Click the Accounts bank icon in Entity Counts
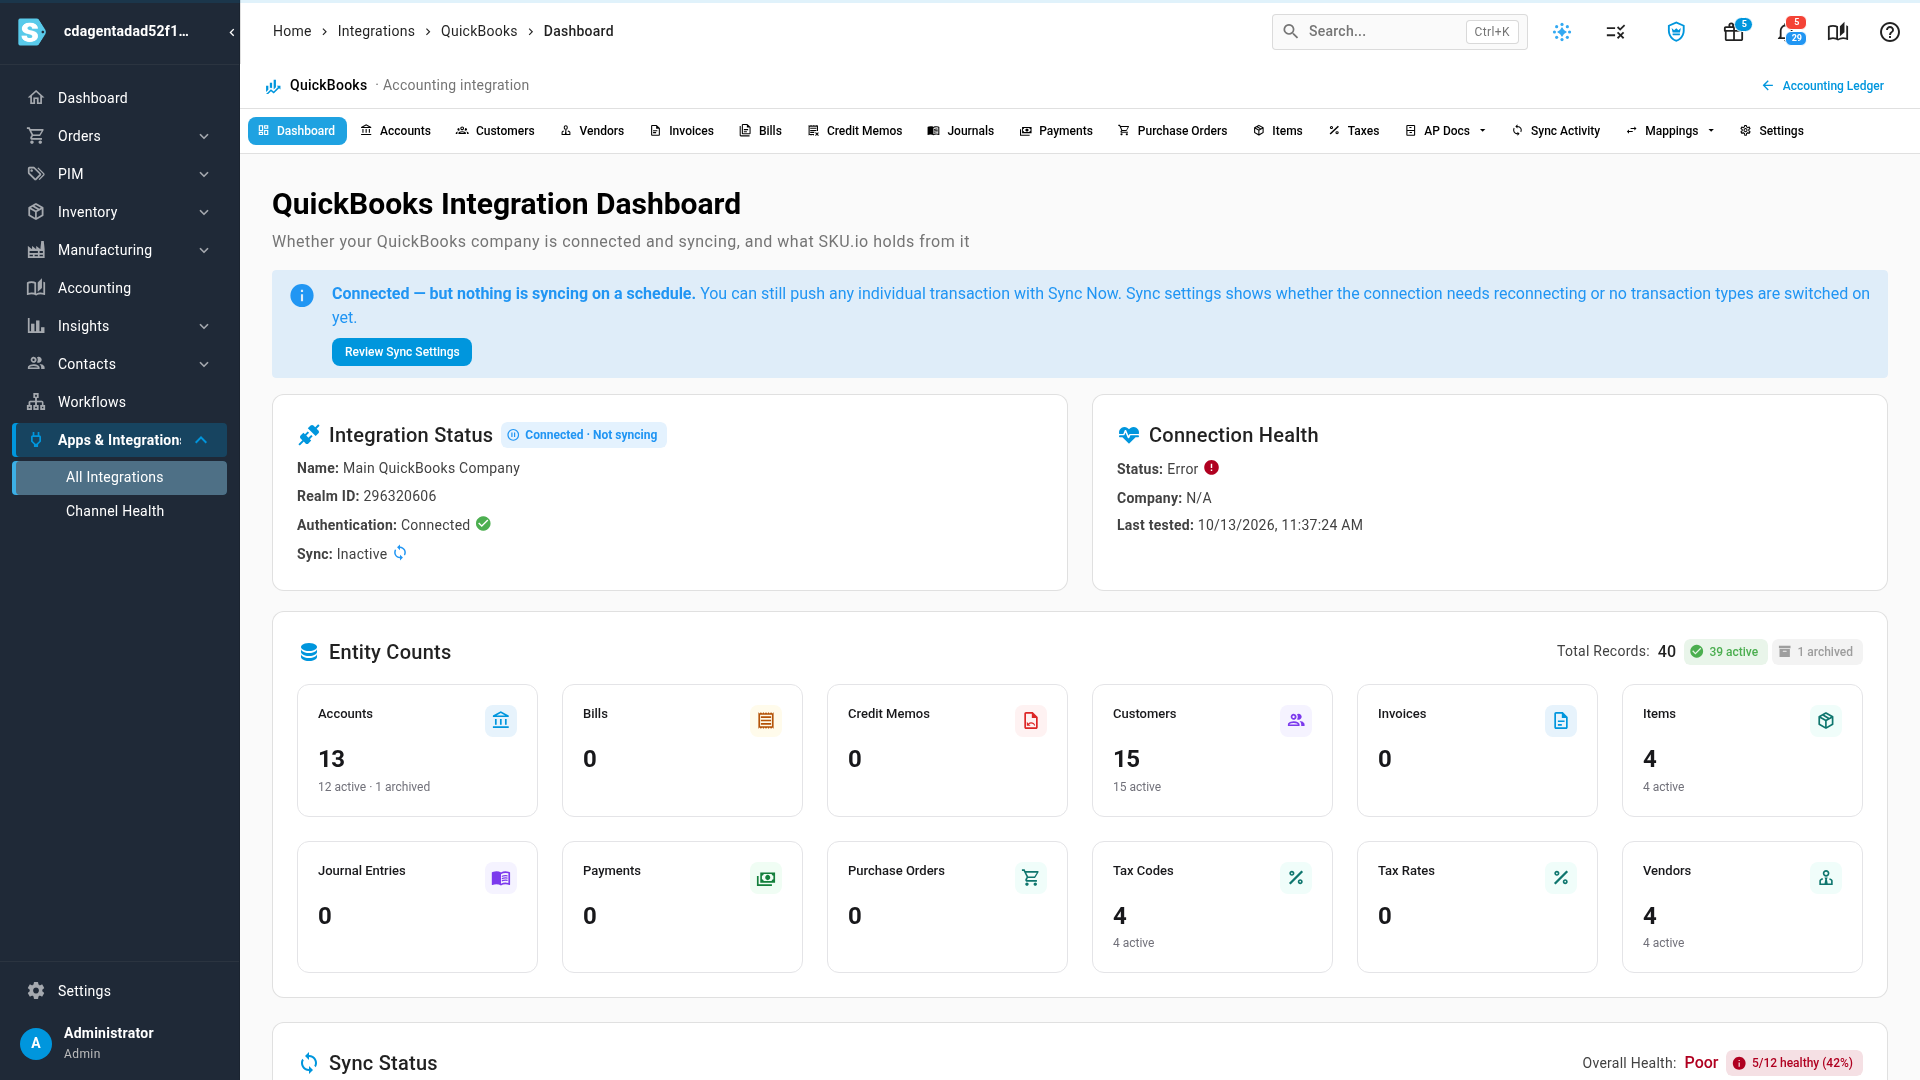Viewport: 1920px width, 1080px height. [x=501, y=721]
